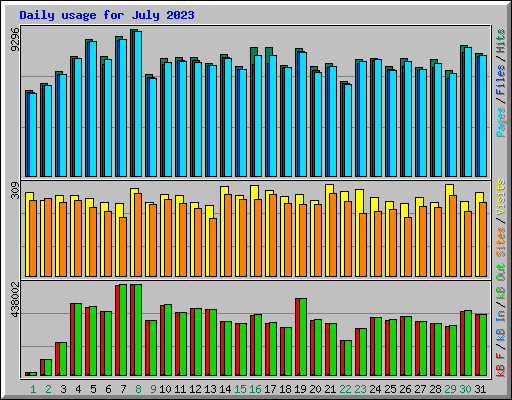Click day 6 on the x-axis

click(108, 389)
